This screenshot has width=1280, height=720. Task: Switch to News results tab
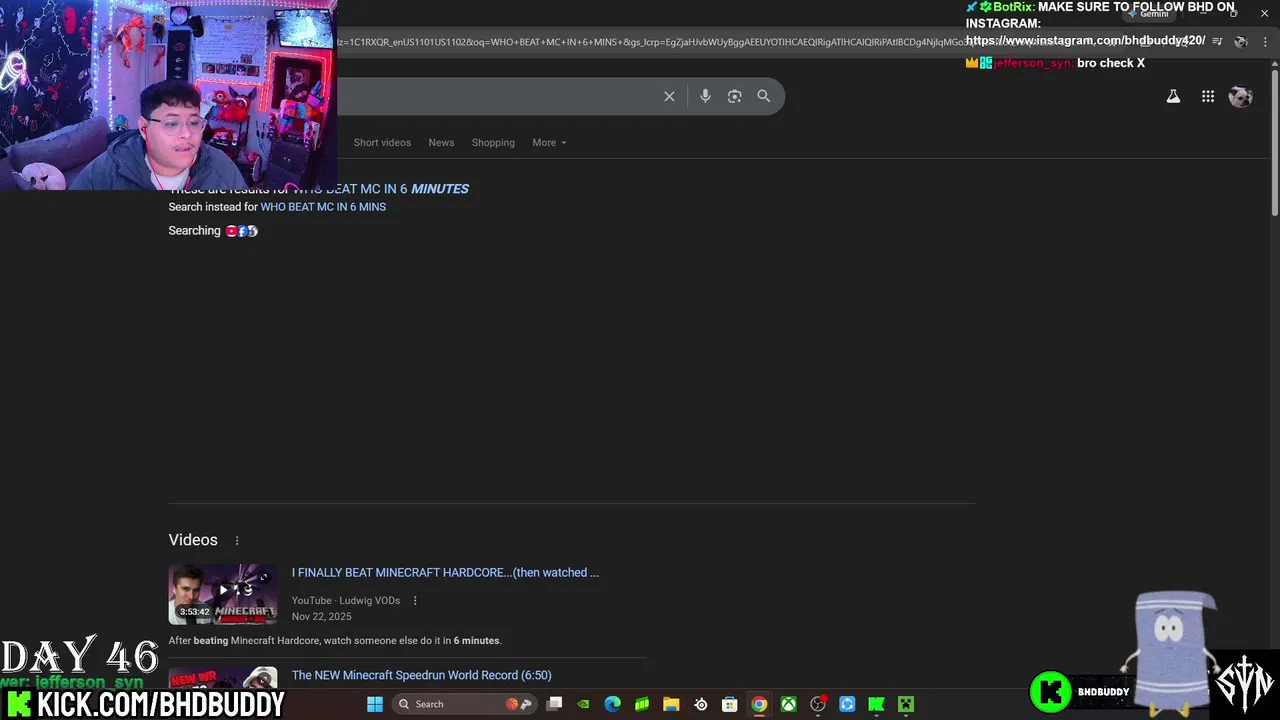pos(441,143)
